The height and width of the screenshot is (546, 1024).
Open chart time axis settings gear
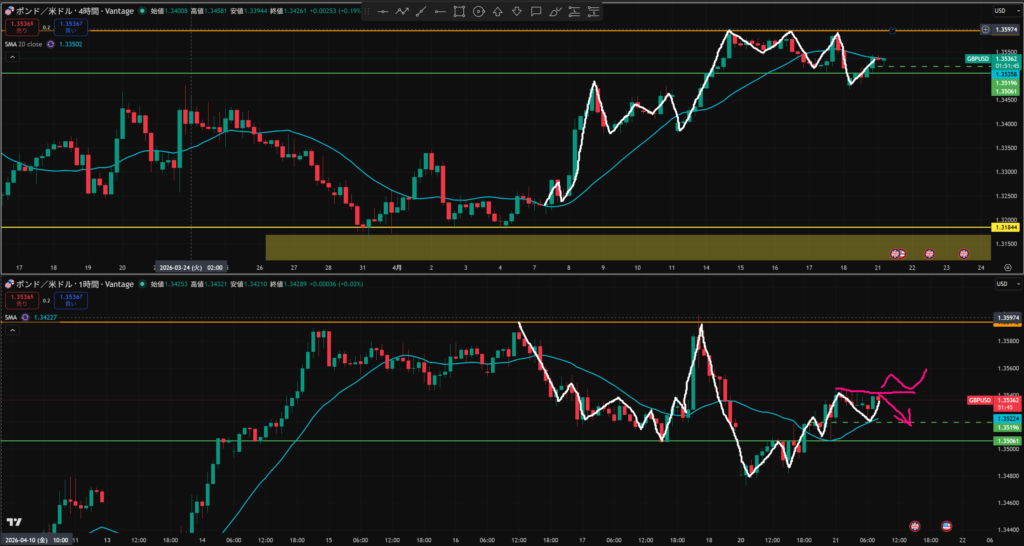1007,268
